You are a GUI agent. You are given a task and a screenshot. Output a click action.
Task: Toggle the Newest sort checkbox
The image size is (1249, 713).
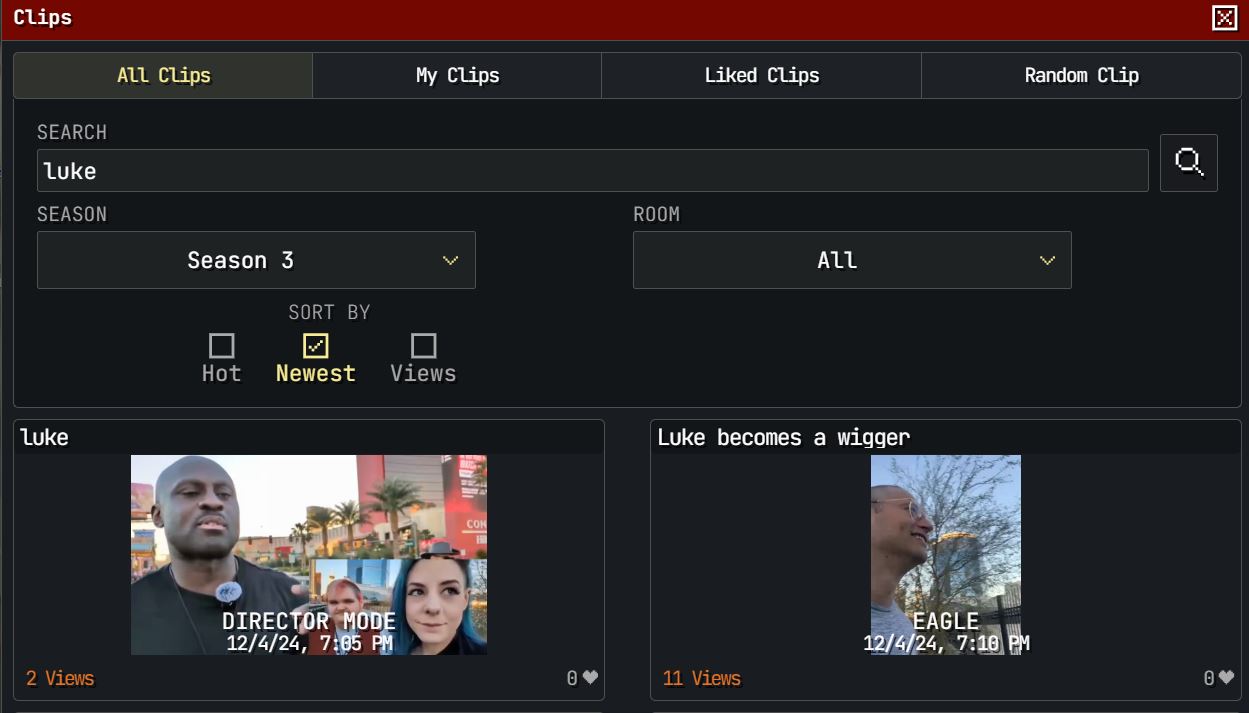pyautogui.click(x=315, y=346)
